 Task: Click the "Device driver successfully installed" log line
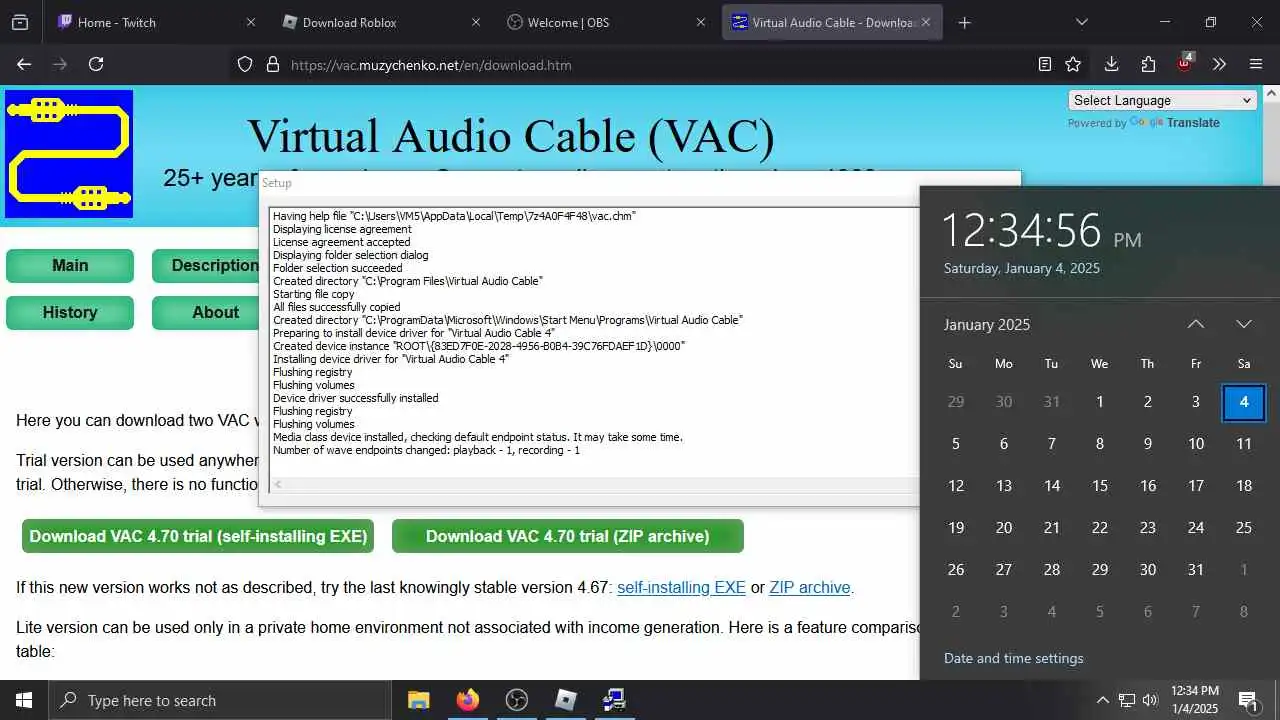pos(356,398)
